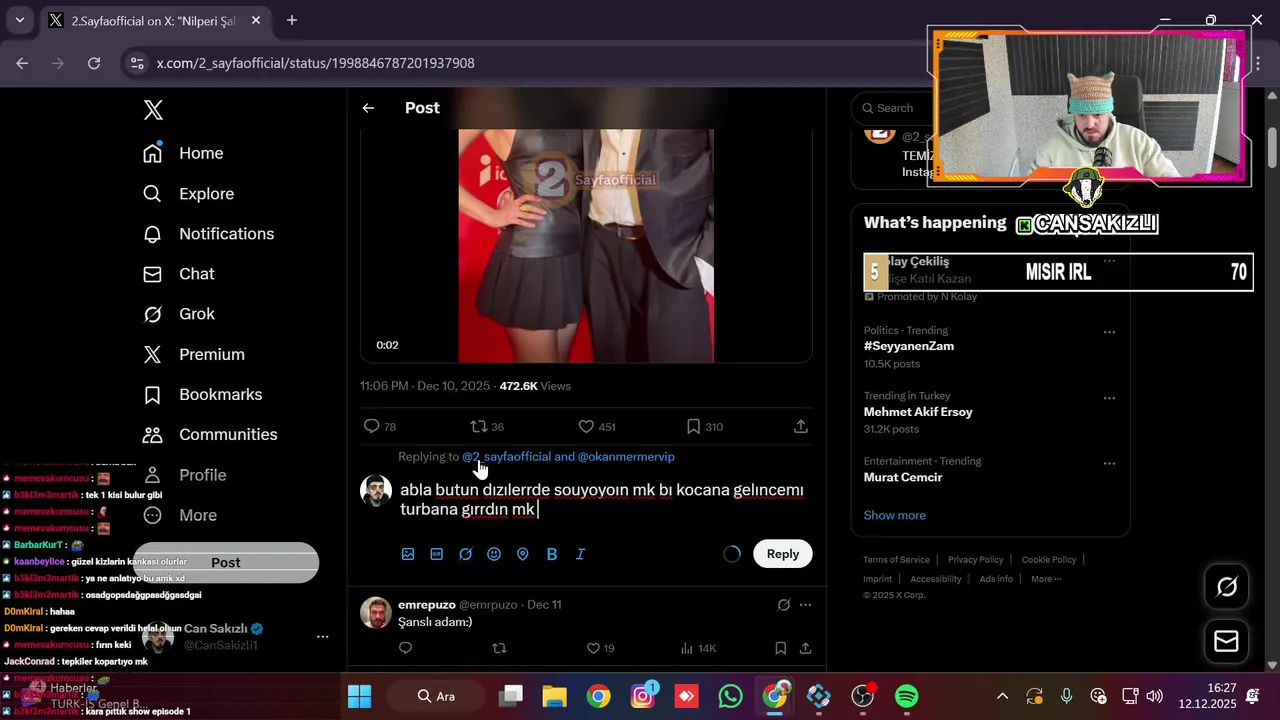The image size is (1280, 720).
Task: Add media image in reply composer
Action: [408, 554]
